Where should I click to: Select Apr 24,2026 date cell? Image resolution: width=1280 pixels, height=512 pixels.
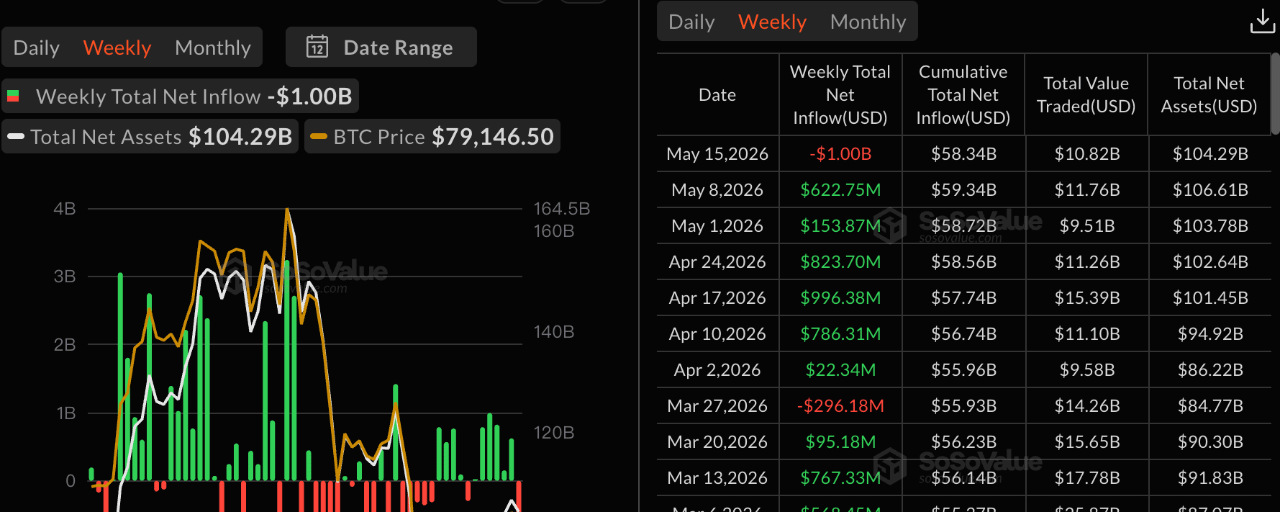(x=717, y=262)
